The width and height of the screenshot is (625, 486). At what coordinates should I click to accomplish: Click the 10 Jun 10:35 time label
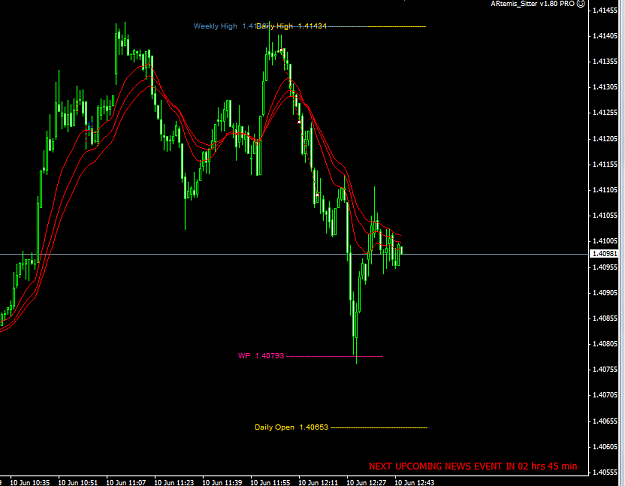(x=30, y=482)
